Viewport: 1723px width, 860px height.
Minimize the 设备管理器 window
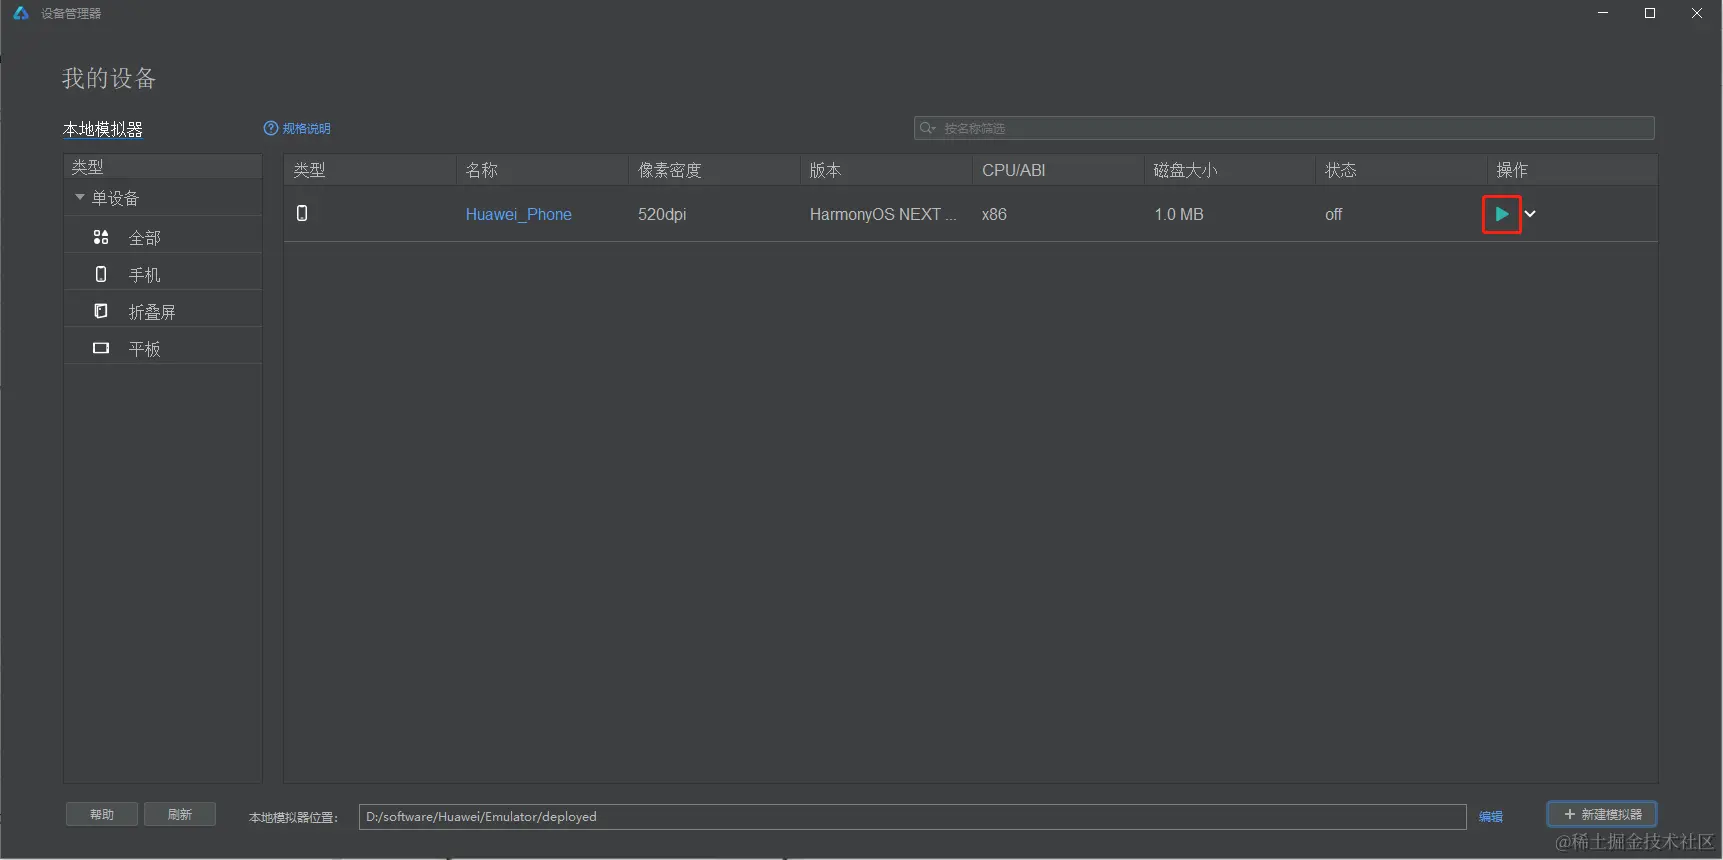tap(1603, 13)
